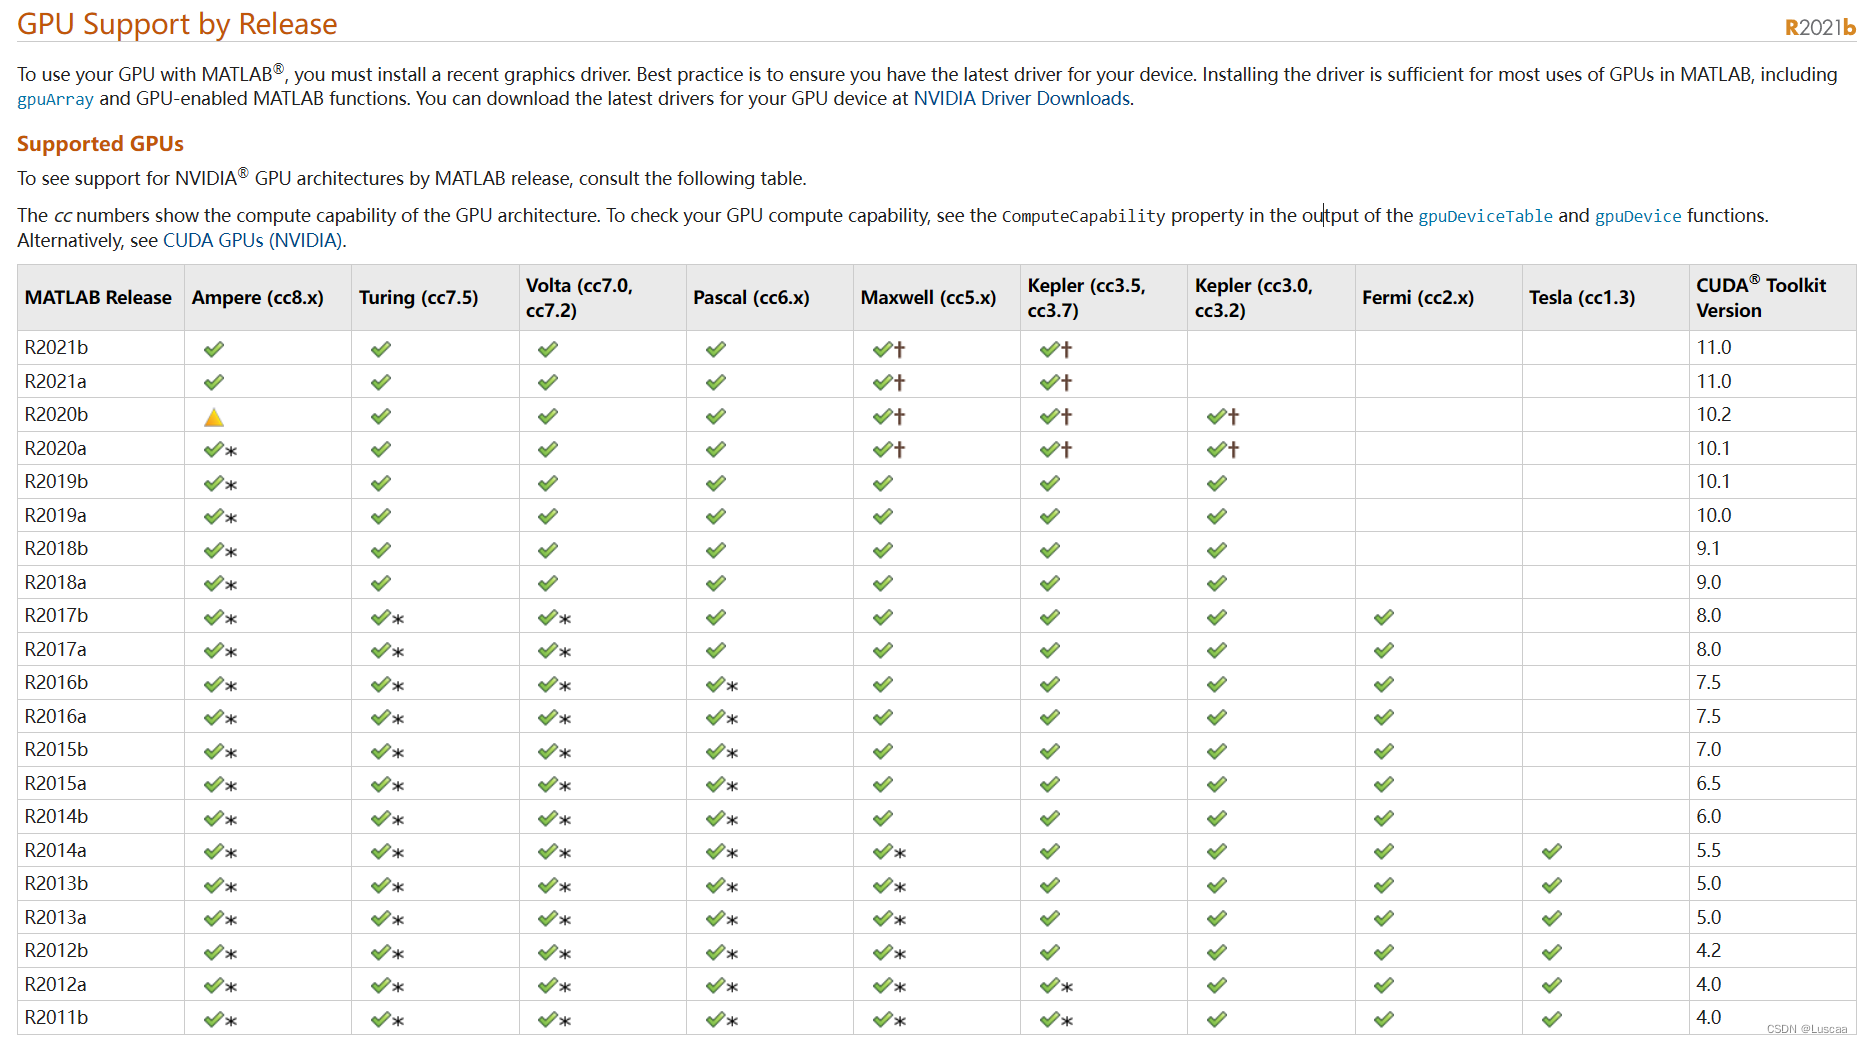Click the gpuArray link
The width and height of the screenshot is (1862, 1043).
[x=55, y=99]
